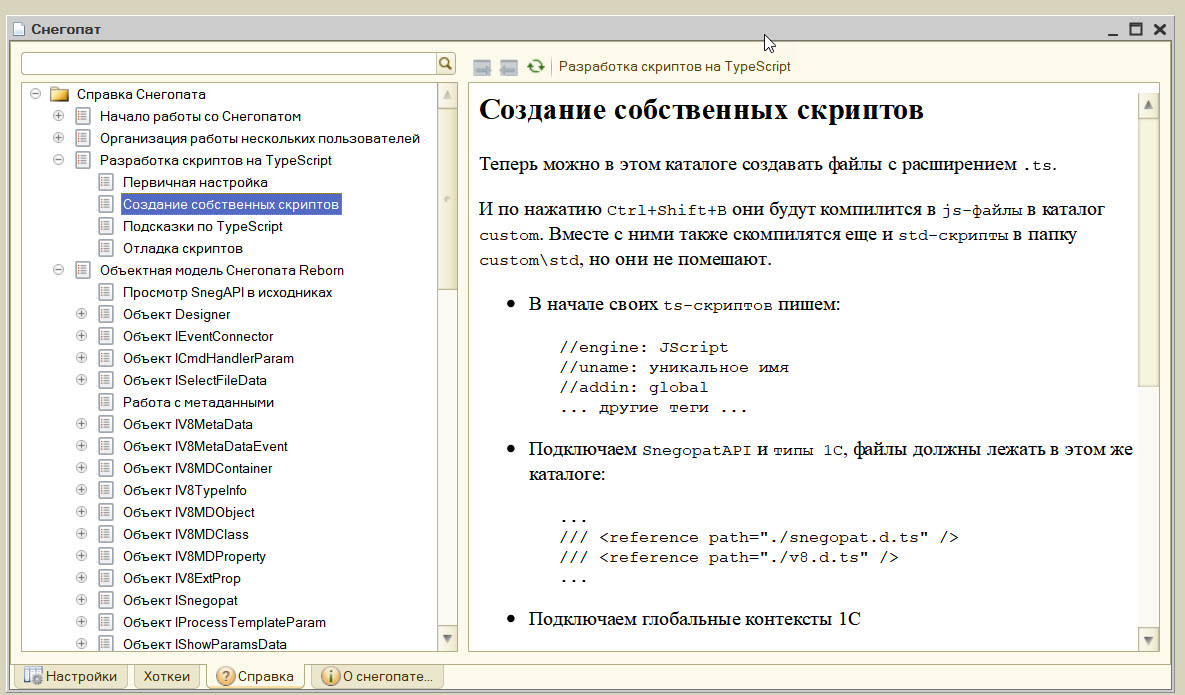1185x695 pixels.
Task: Click the tree panel scroll down arrow
Action: [x=447, y=639]
